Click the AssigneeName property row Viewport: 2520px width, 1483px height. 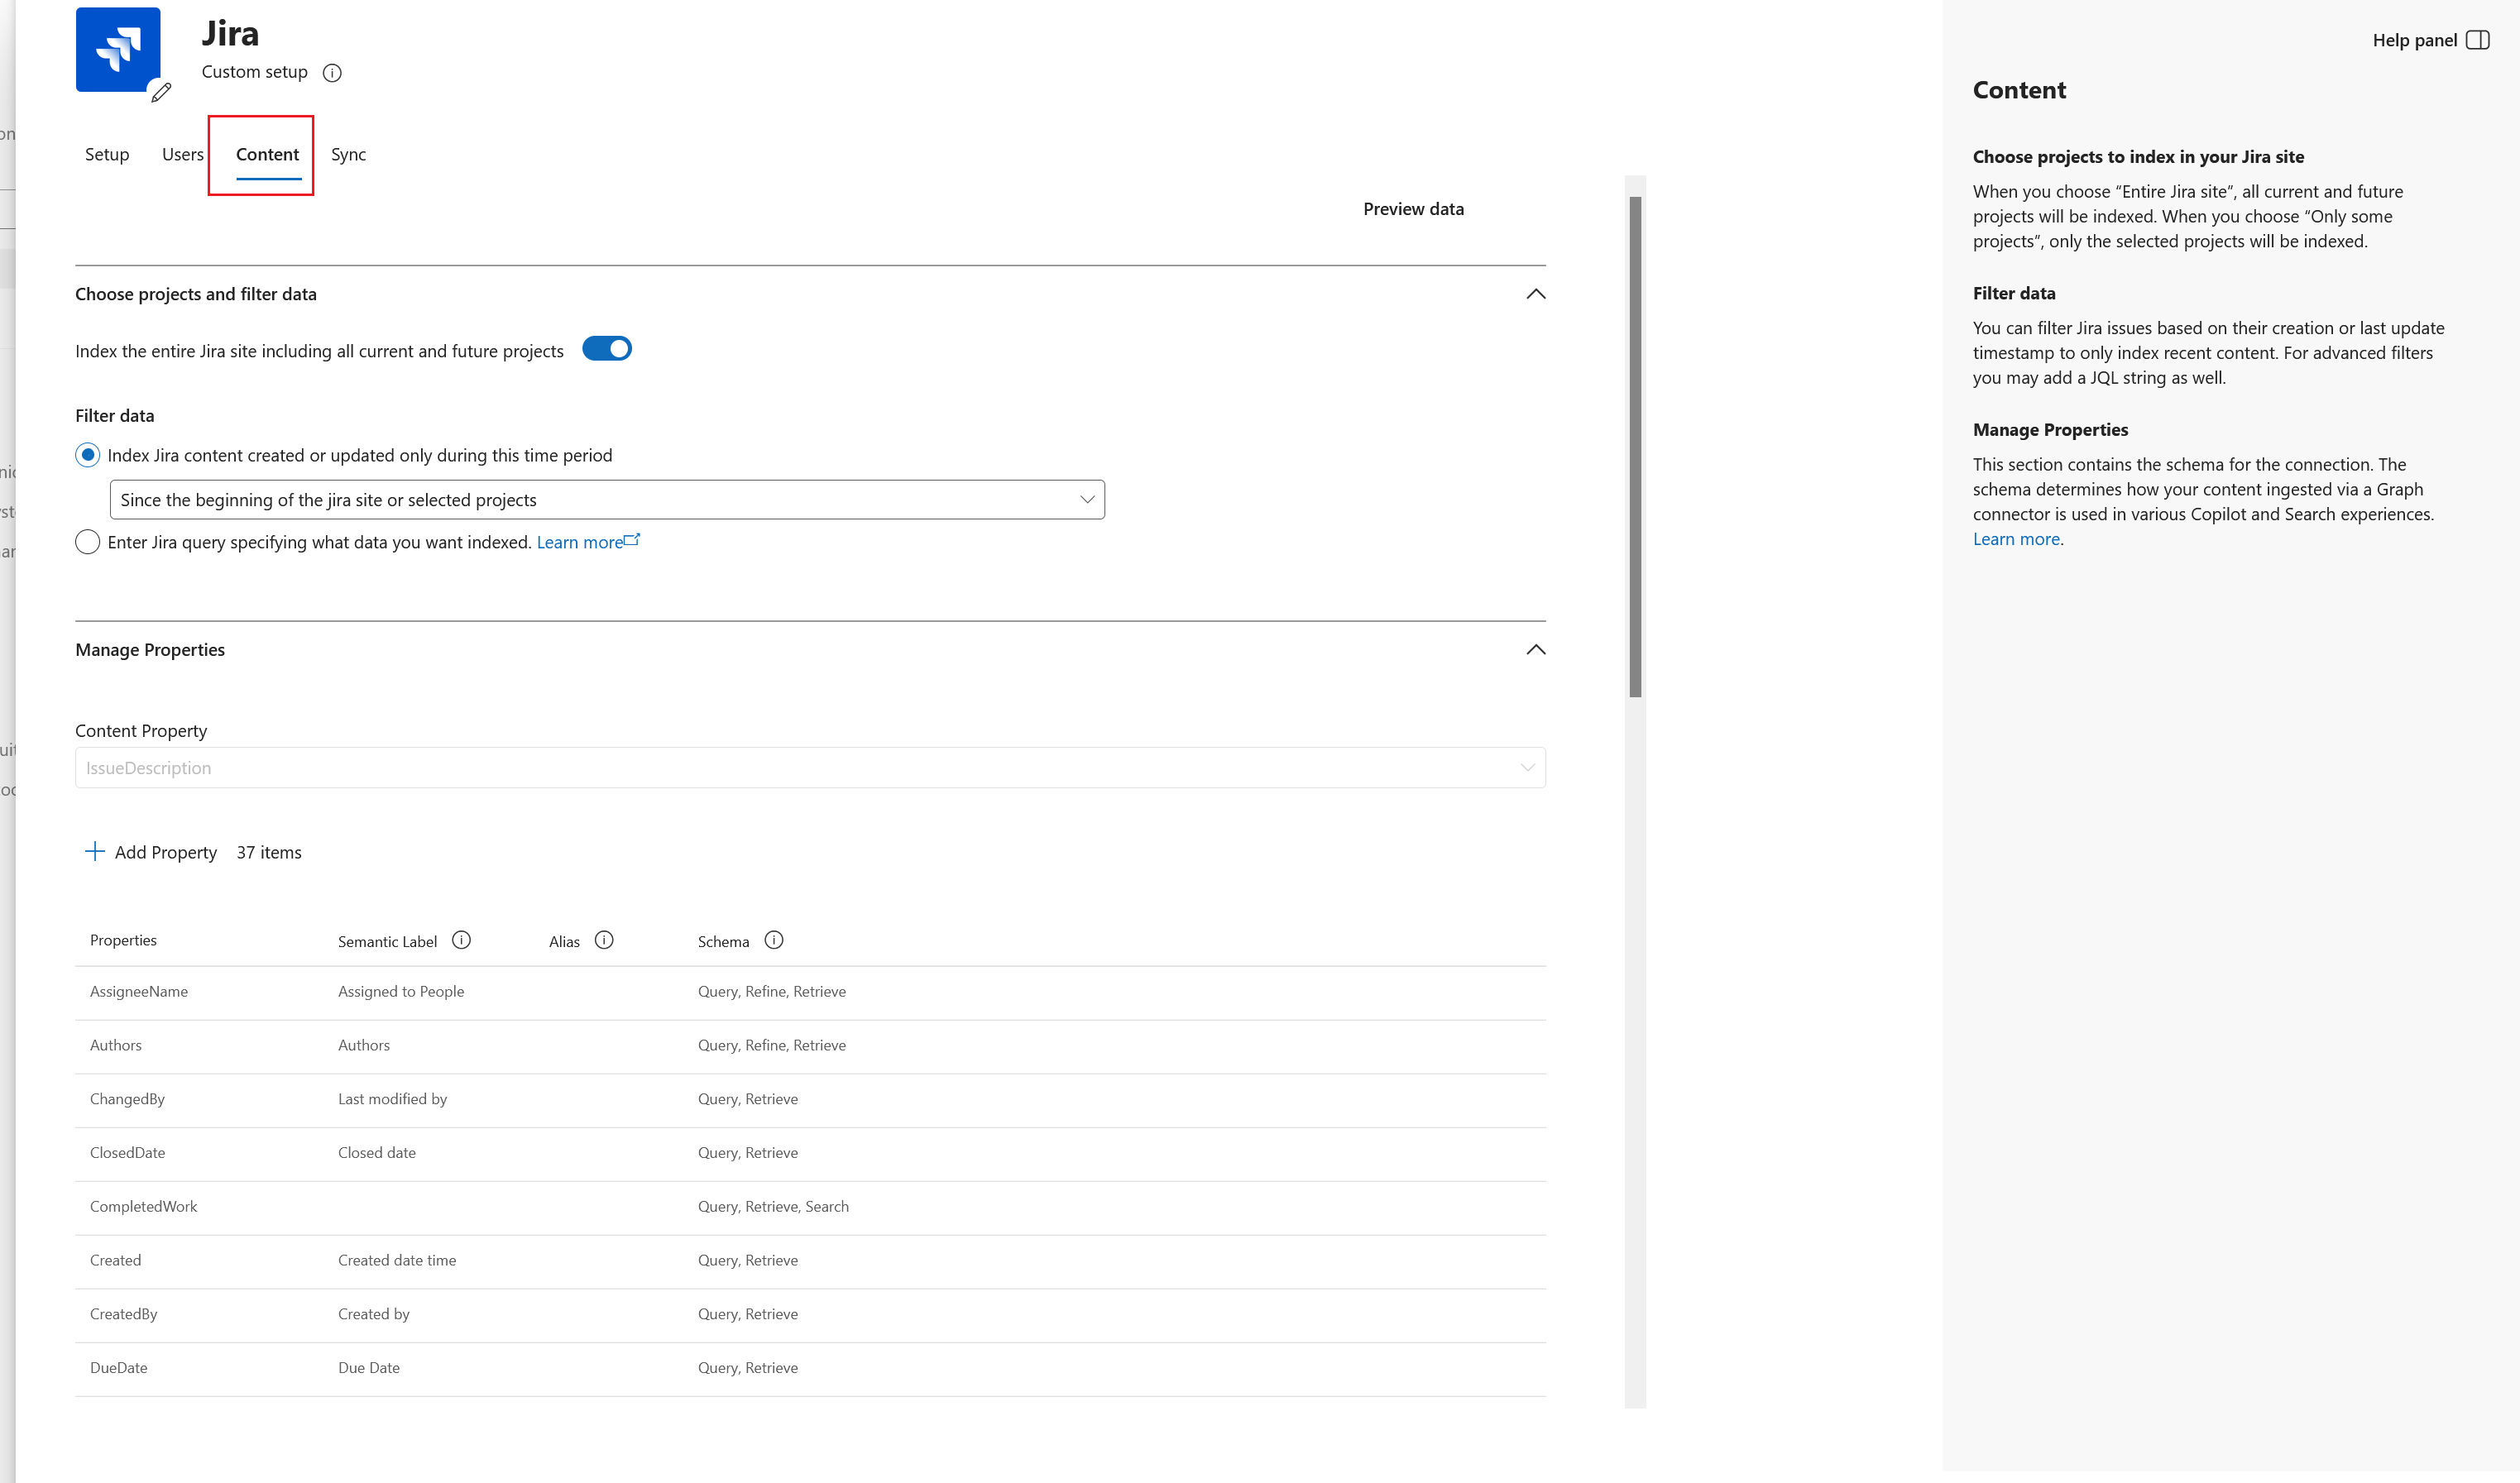coord(810,992)
